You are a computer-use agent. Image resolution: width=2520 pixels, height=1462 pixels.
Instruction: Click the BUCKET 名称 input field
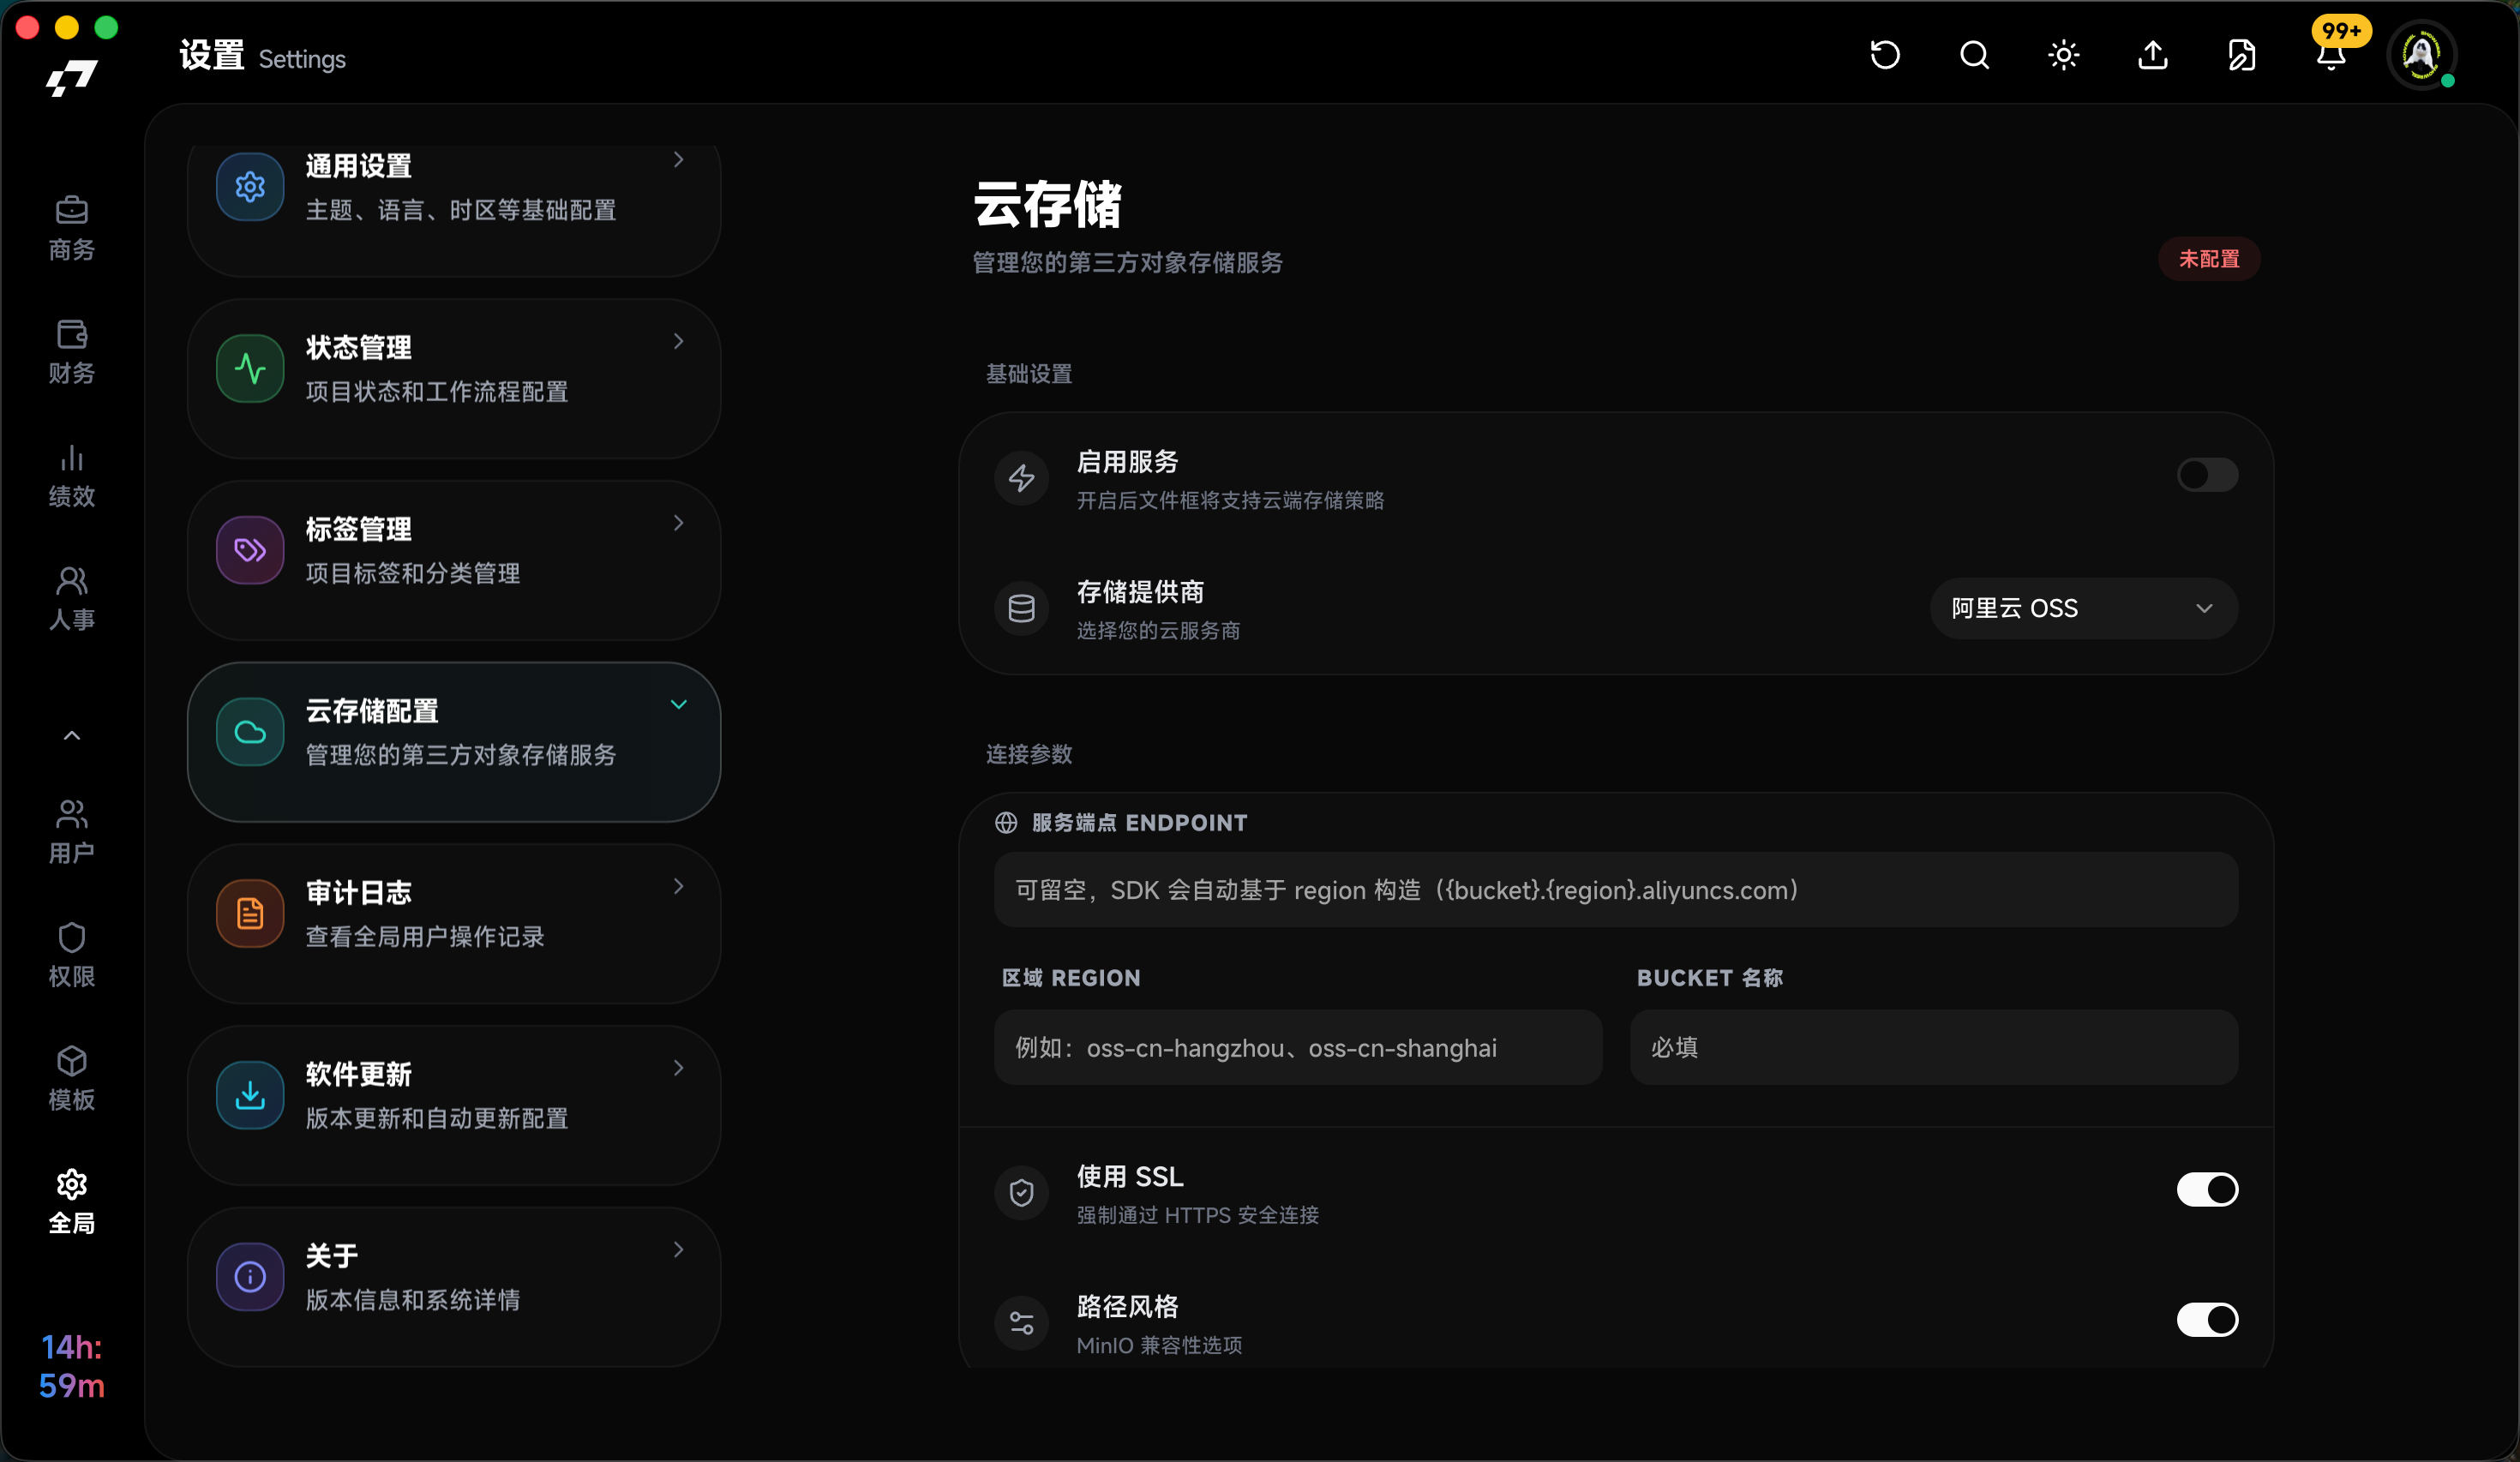[1933, 1047]
